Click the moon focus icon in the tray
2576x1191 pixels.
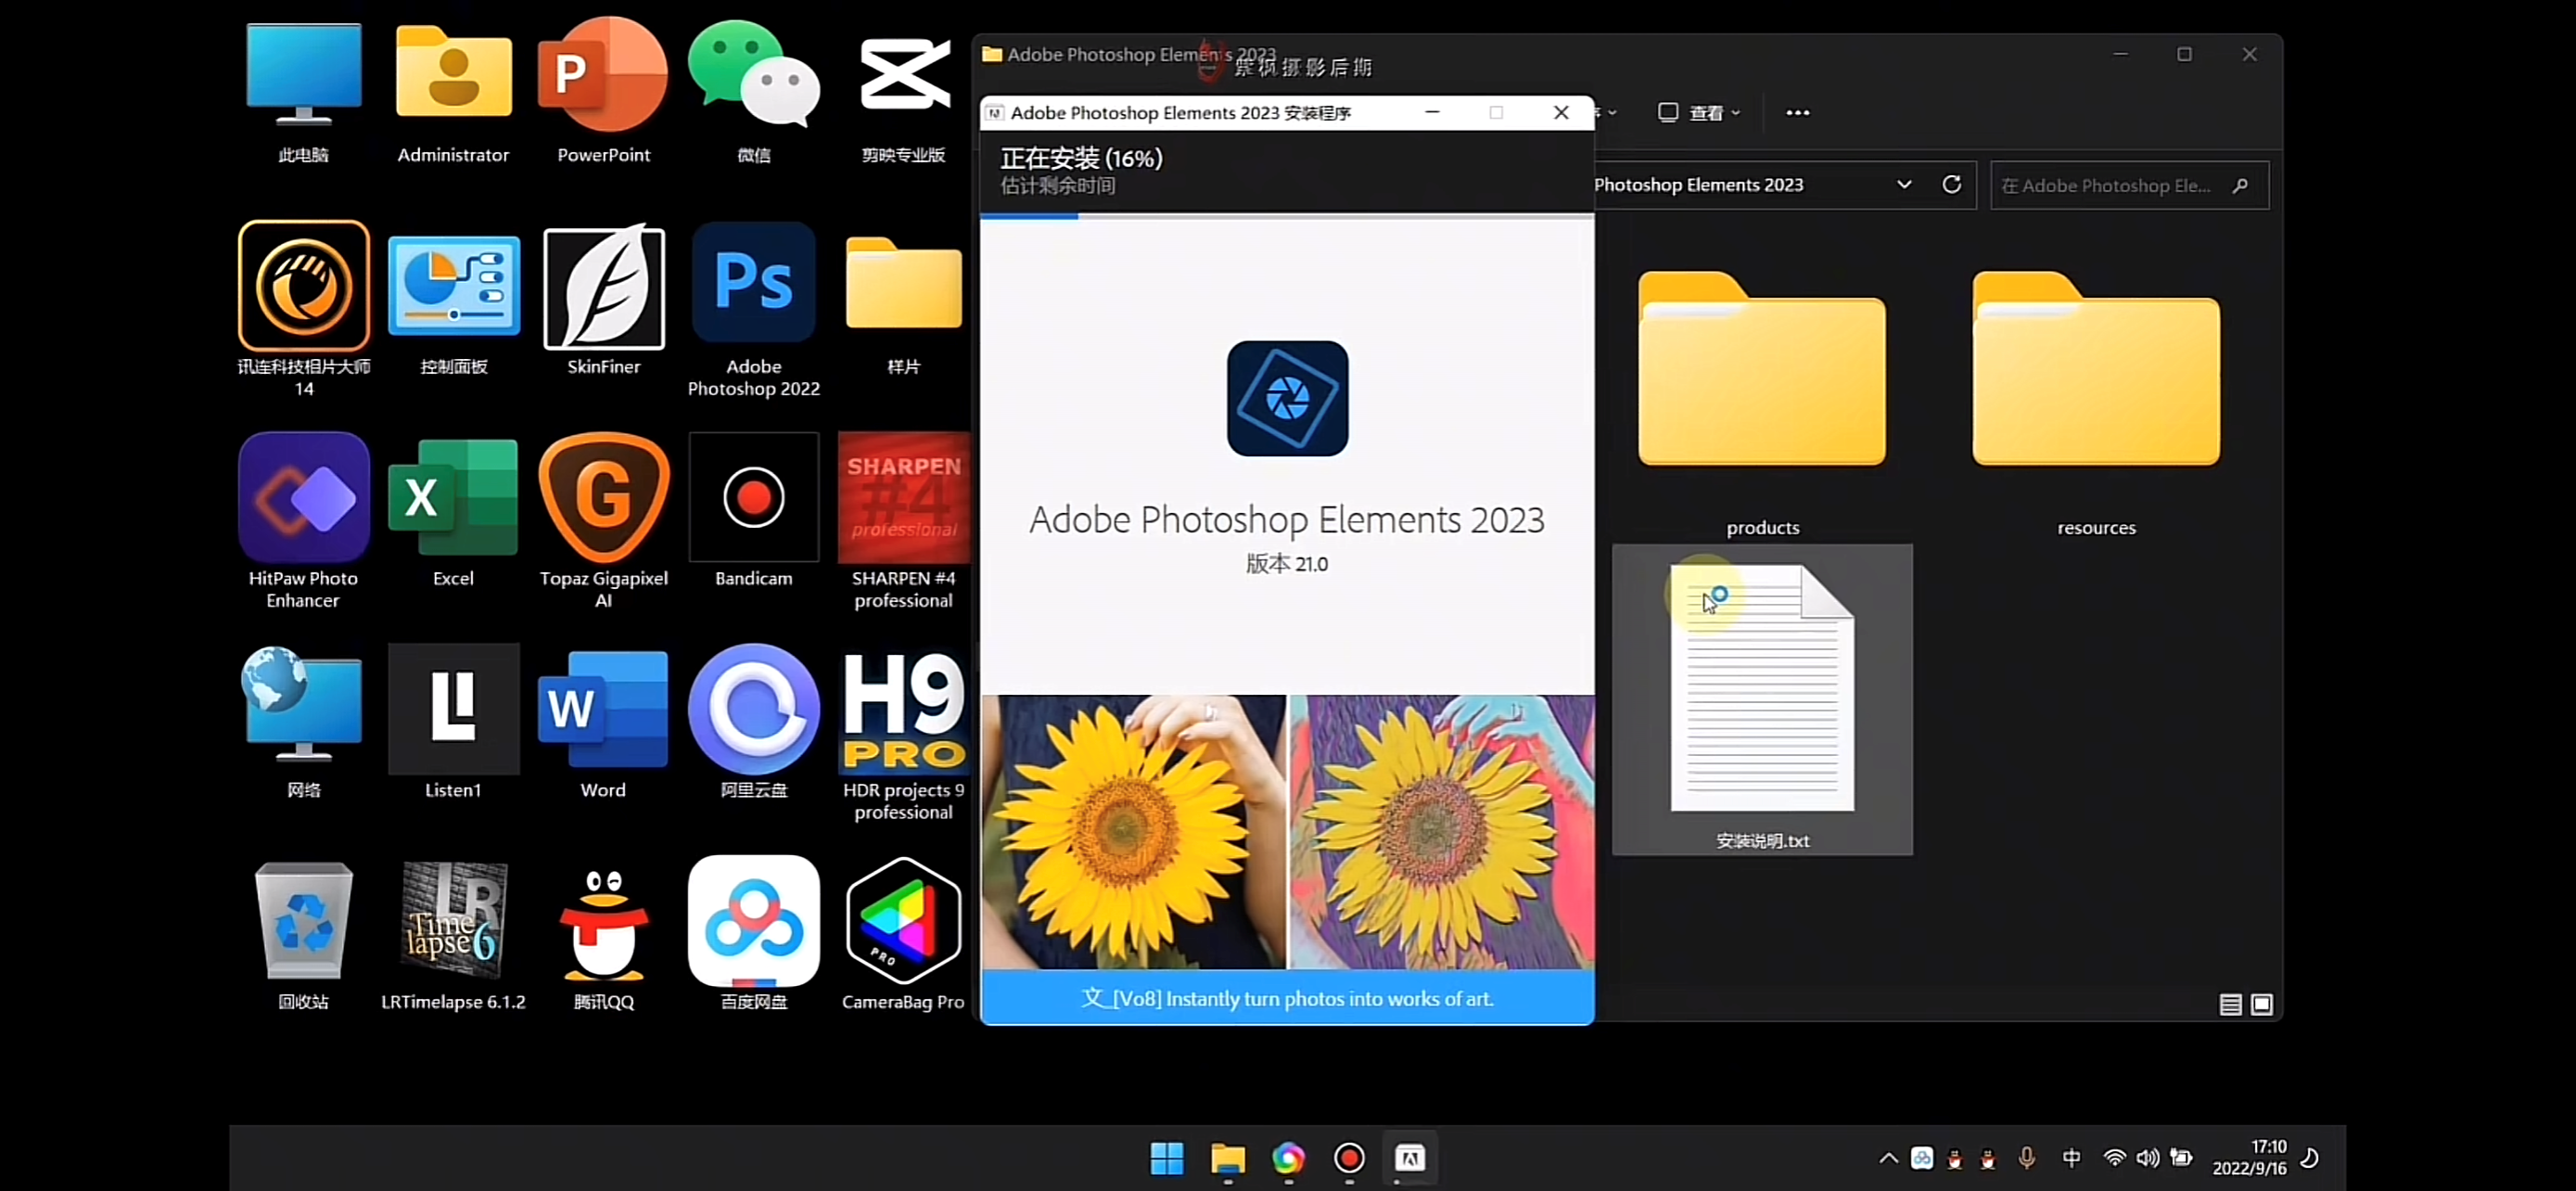click(x=2310, y=1158)
